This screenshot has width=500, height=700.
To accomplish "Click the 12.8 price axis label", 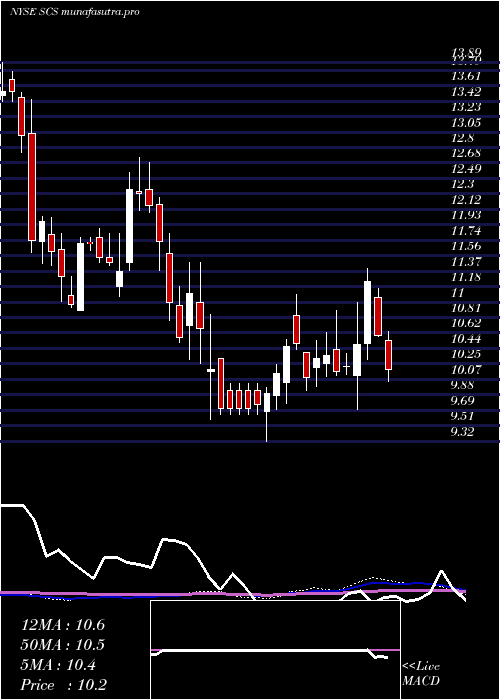I will 463,138.
